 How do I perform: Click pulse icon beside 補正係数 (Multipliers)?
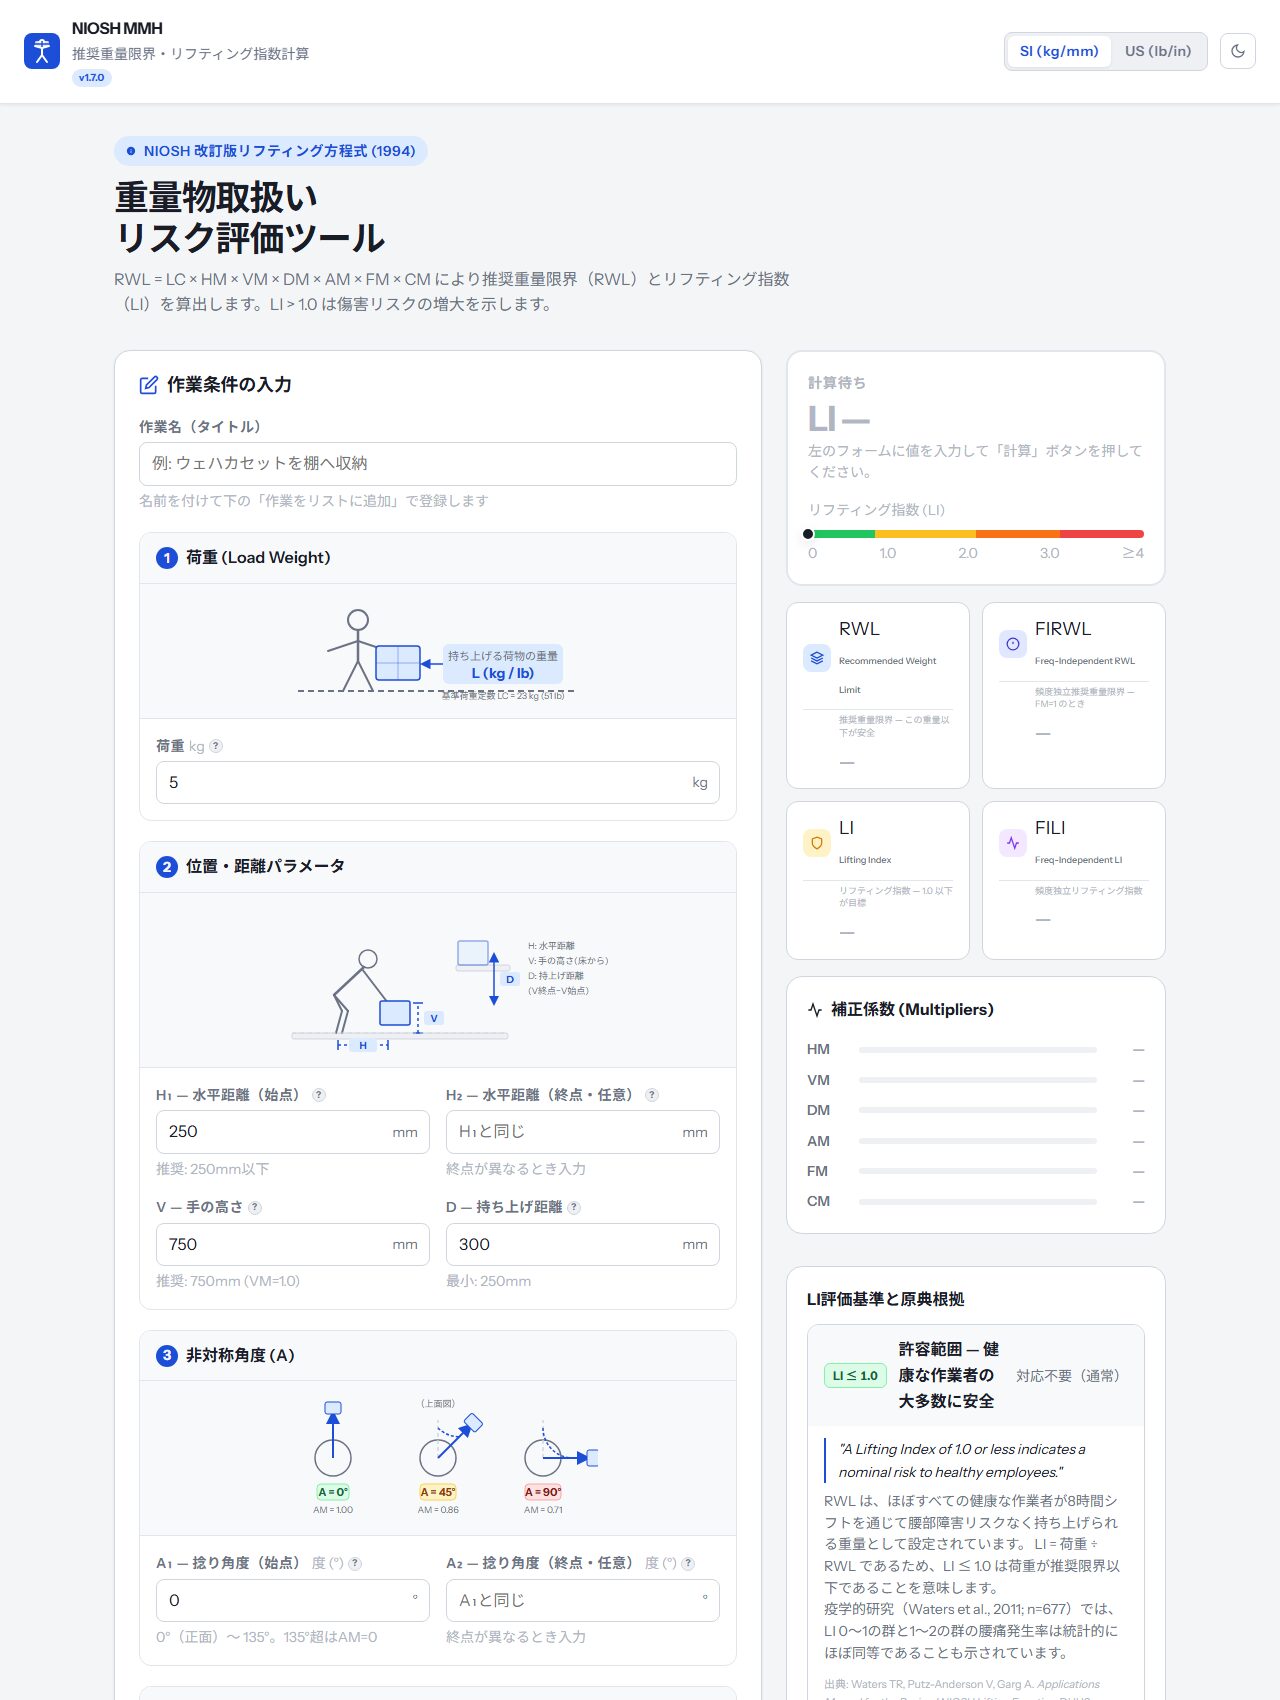[x=815, y=1010]
